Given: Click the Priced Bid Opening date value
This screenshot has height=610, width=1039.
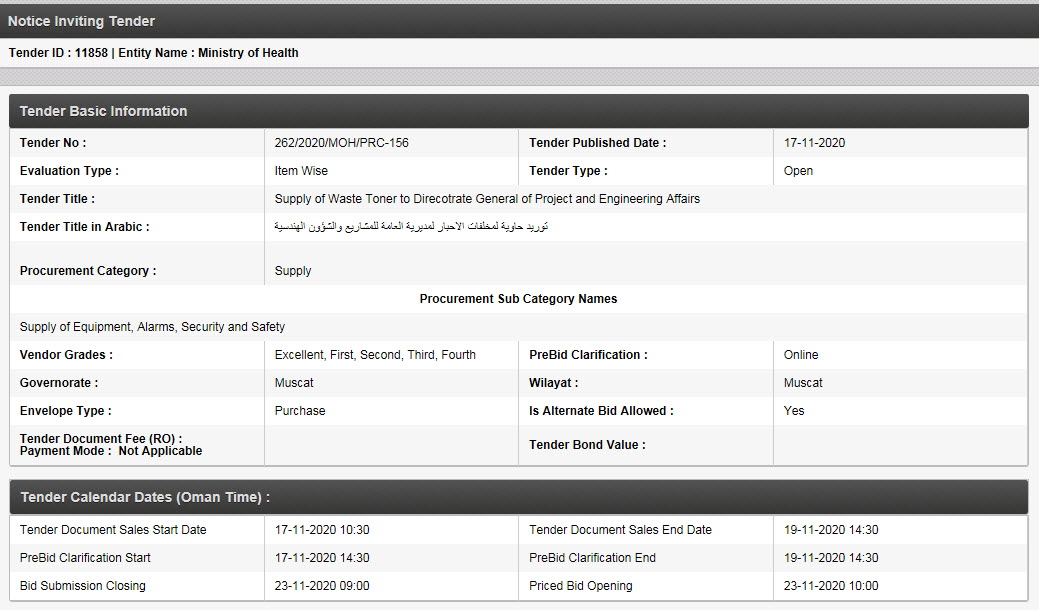Looking at the screenshot, I should (x=831, y=586).
